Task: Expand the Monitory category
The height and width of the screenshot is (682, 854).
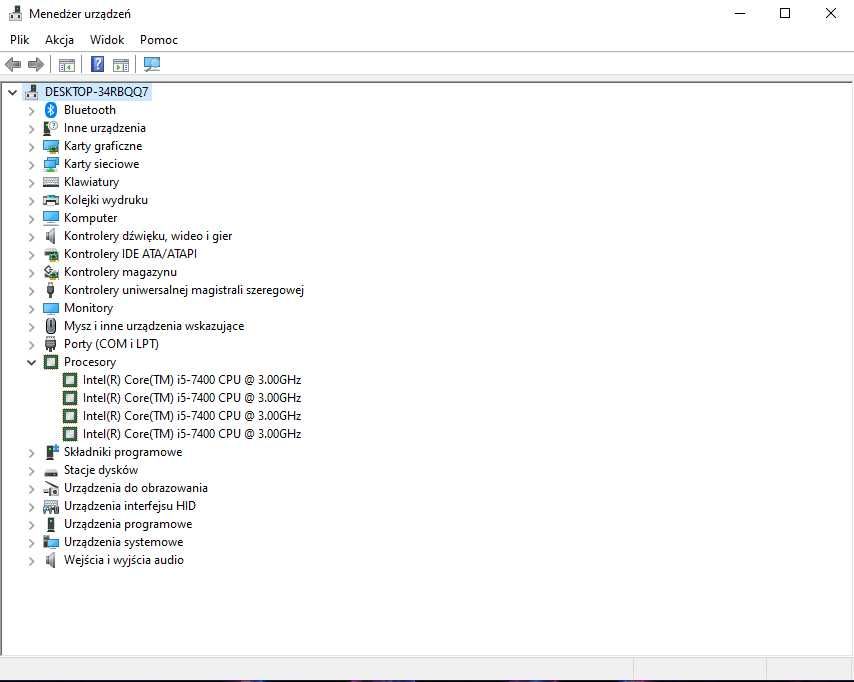Action: pyautogui.click(x=32, y=308)
